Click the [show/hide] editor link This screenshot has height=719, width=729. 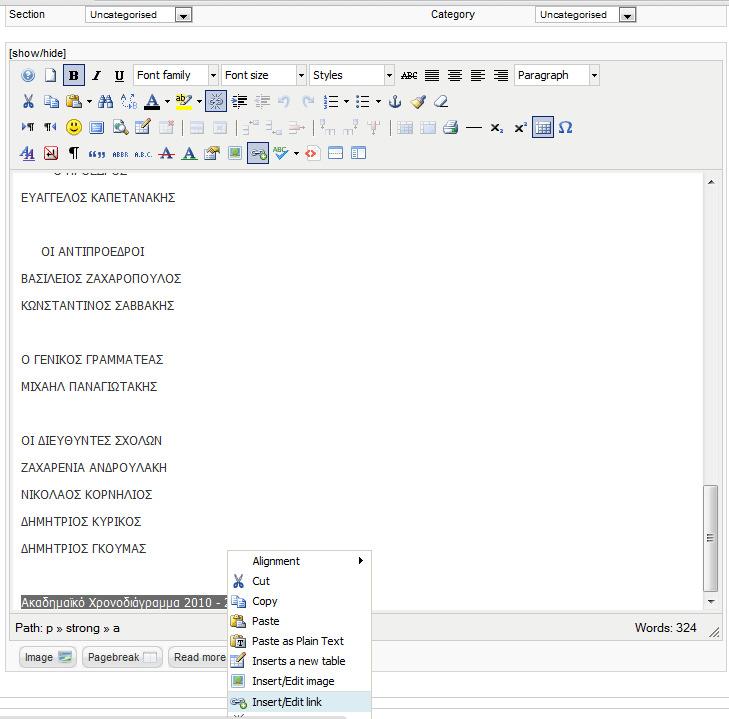point(38,53)
